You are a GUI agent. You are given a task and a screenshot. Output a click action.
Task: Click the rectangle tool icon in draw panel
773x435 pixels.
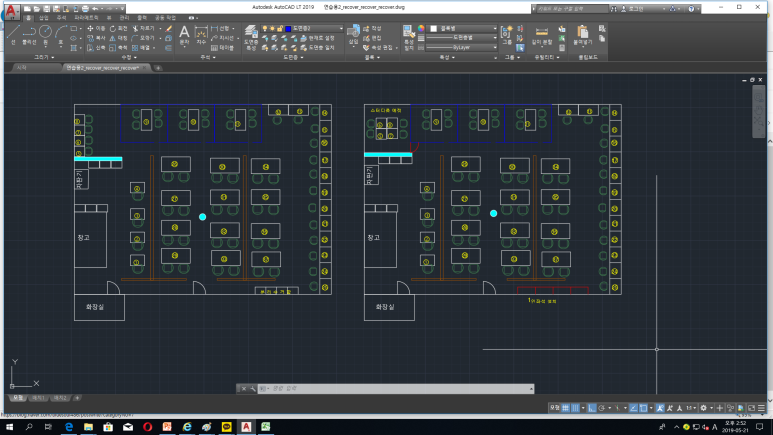(73, 29)
